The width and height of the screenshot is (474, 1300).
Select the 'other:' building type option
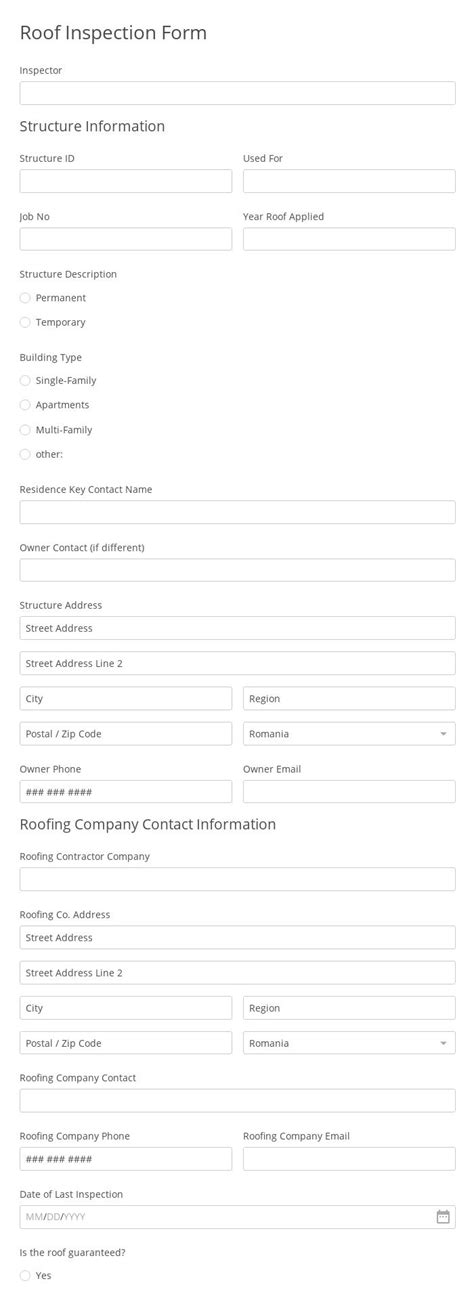click(x=25, y=454)
